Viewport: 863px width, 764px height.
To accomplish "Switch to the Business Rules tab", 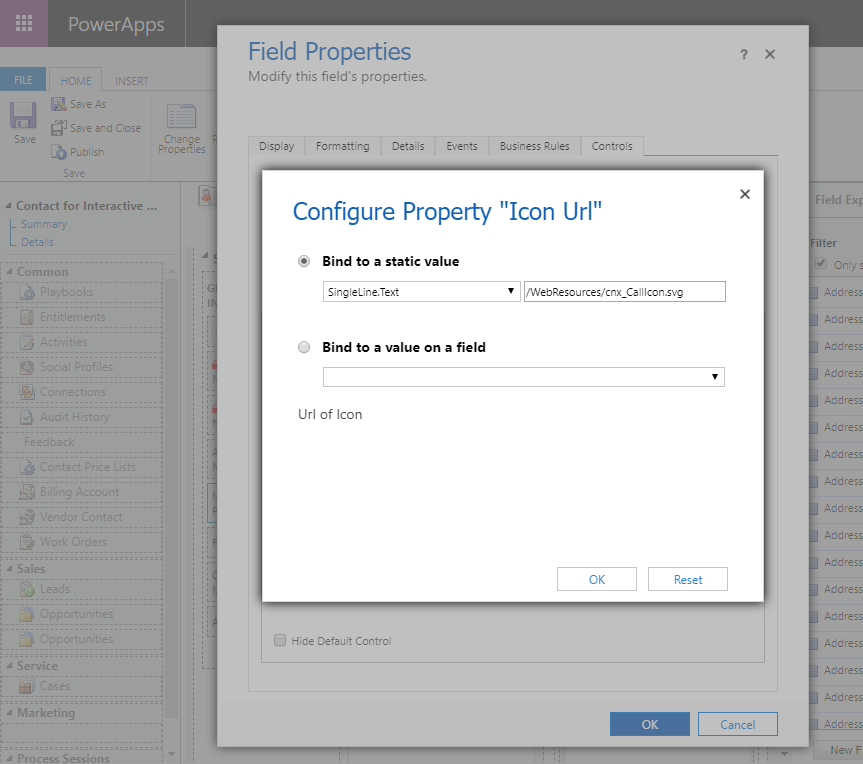I will [x=534, y=146].
